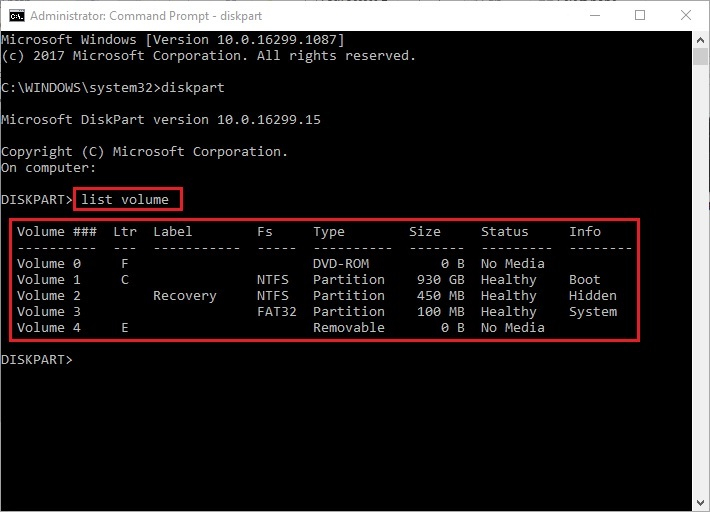Click the 'Volume 3' row label
The width and height of the screenshot is (710, 512).
tap(49, 312)
